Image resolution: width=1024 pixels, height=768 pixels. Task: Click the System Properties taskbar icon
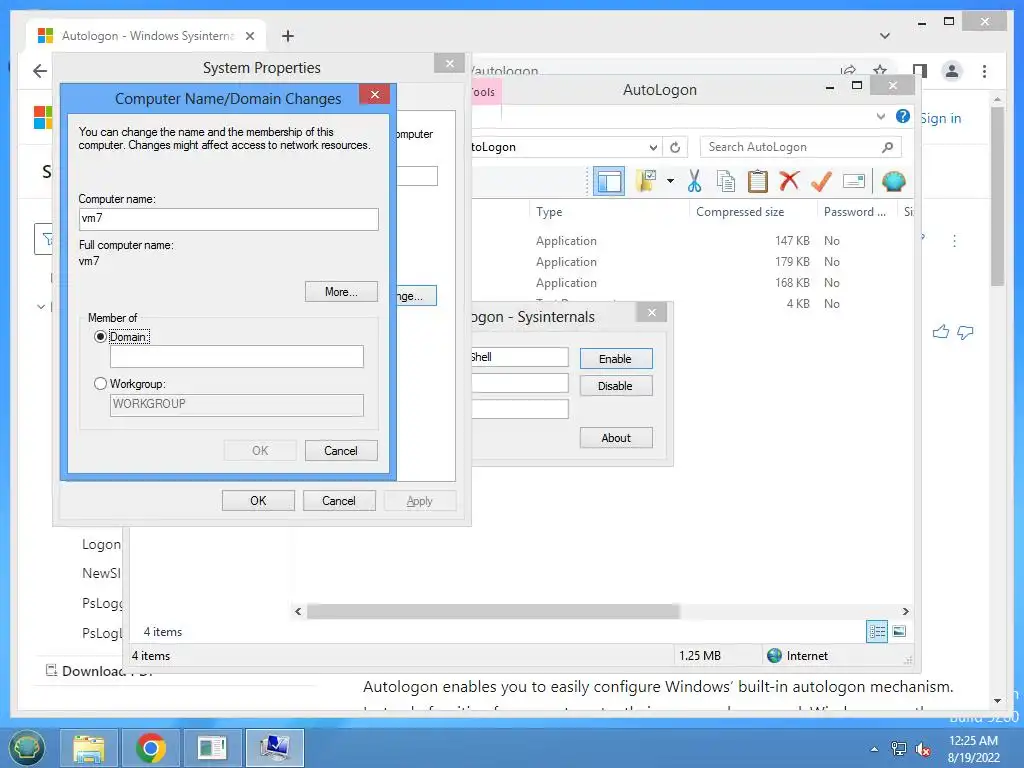click(x=274, y=748)
